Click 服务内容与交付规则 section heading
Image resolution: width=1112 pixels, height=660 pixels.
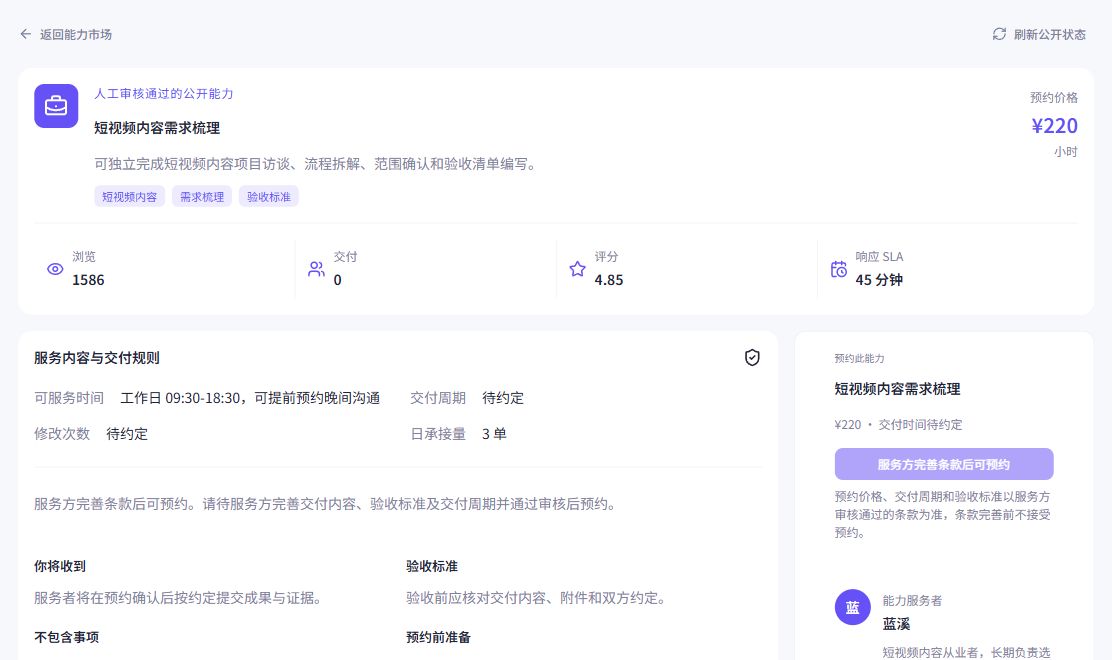tap(97, 358)
